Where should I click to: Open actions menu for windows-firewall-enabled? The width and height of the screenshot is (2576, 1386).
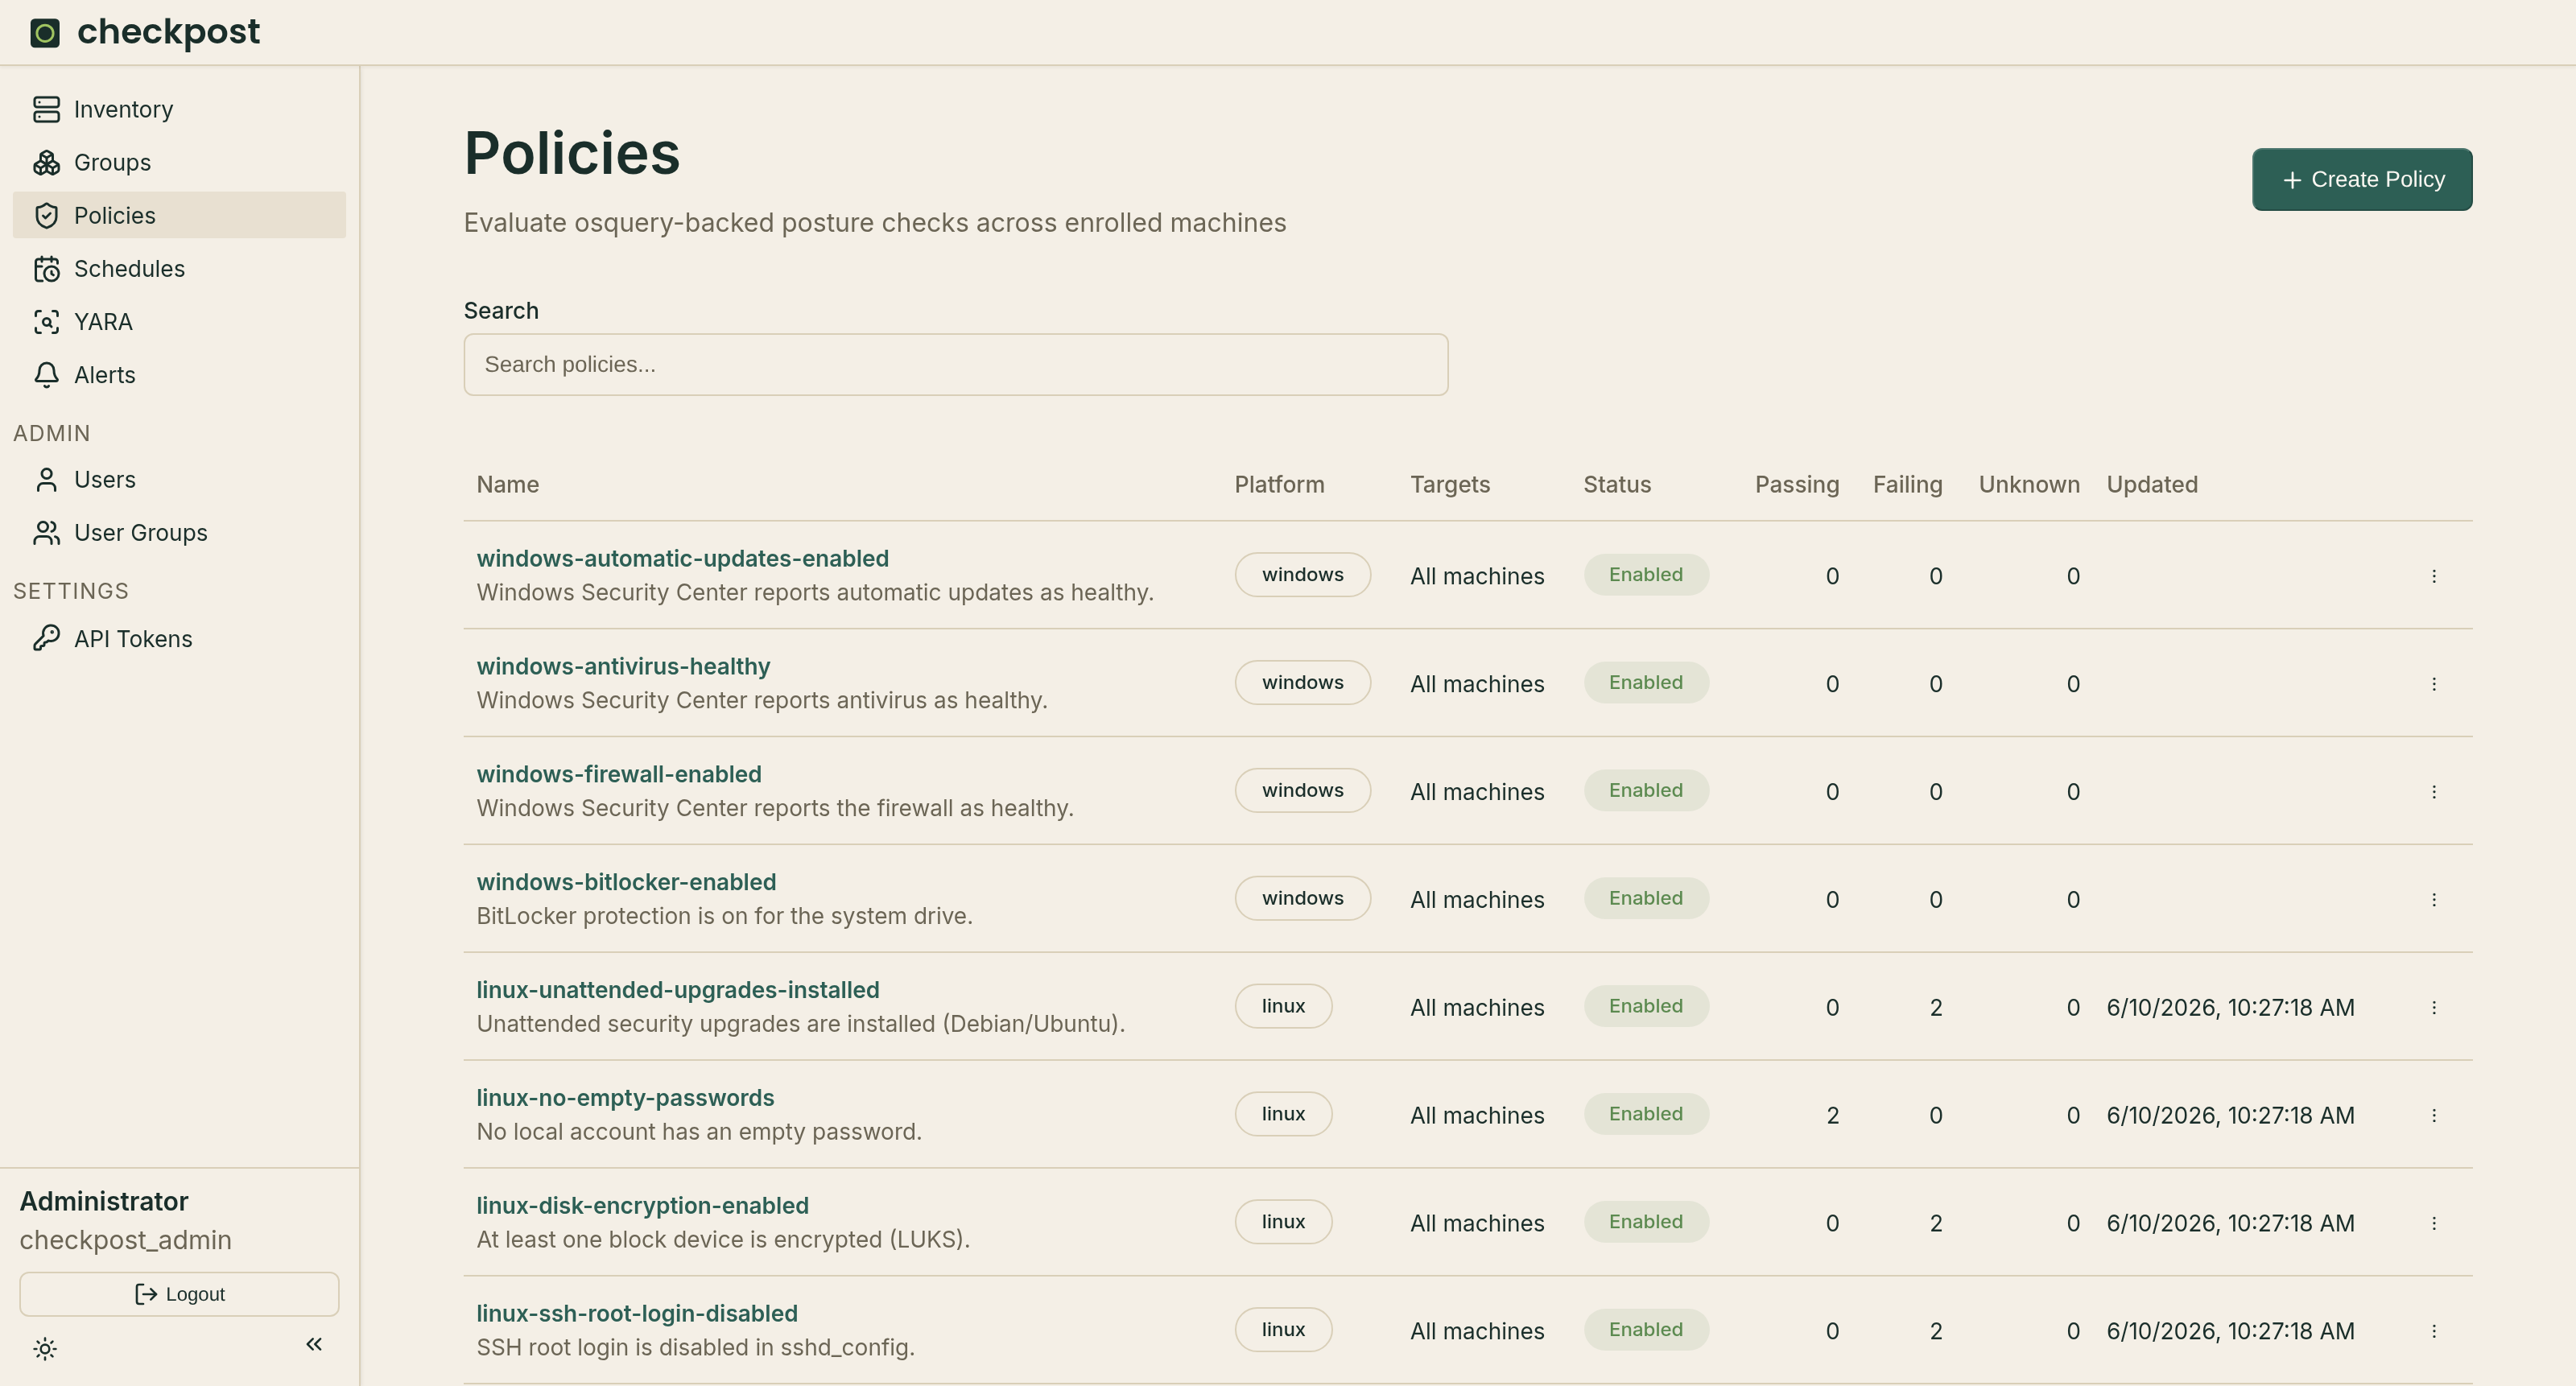(x=2433, y=792)
